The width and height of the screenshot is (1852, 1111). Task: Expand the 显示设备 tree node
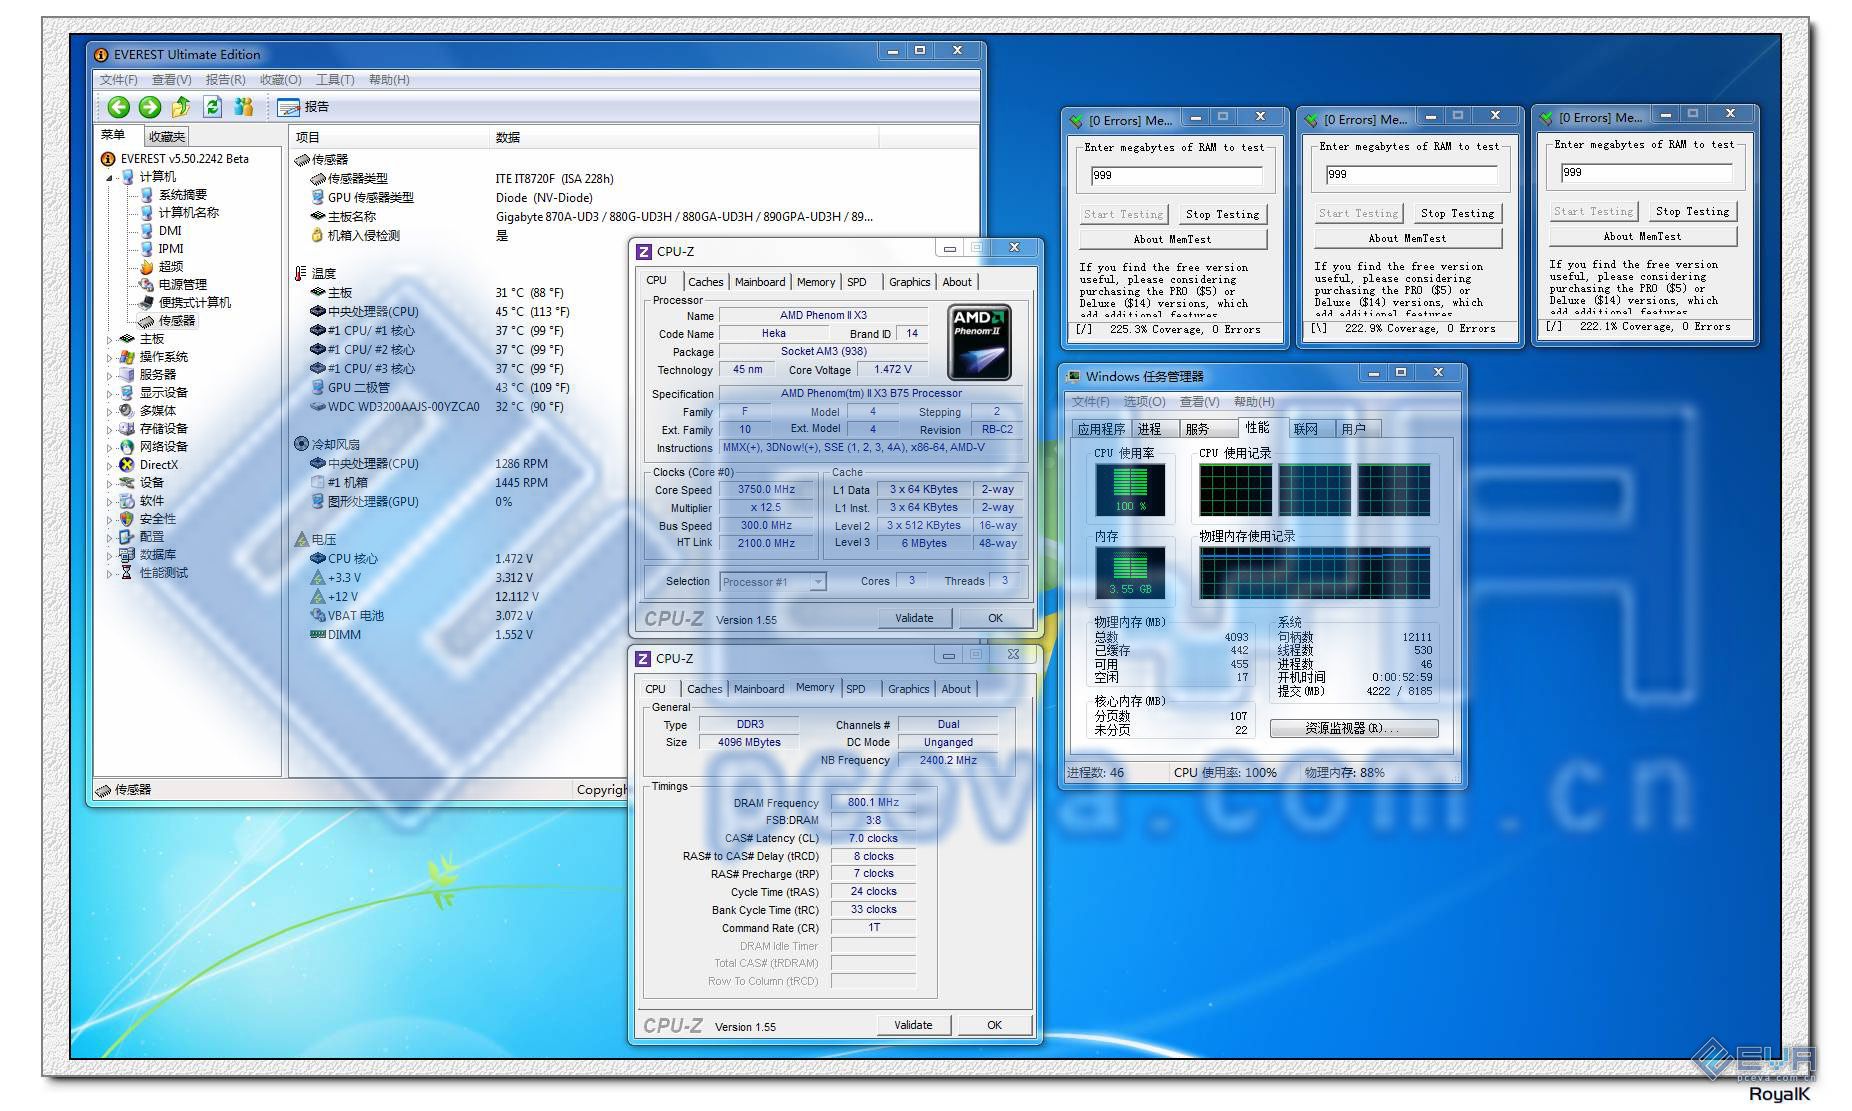click(109, 394)
